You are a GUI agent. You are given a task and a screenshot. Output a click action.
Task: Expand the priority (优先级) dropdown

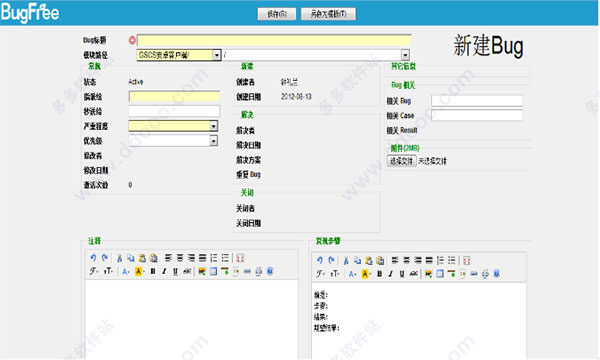click(x=173, y=141)
